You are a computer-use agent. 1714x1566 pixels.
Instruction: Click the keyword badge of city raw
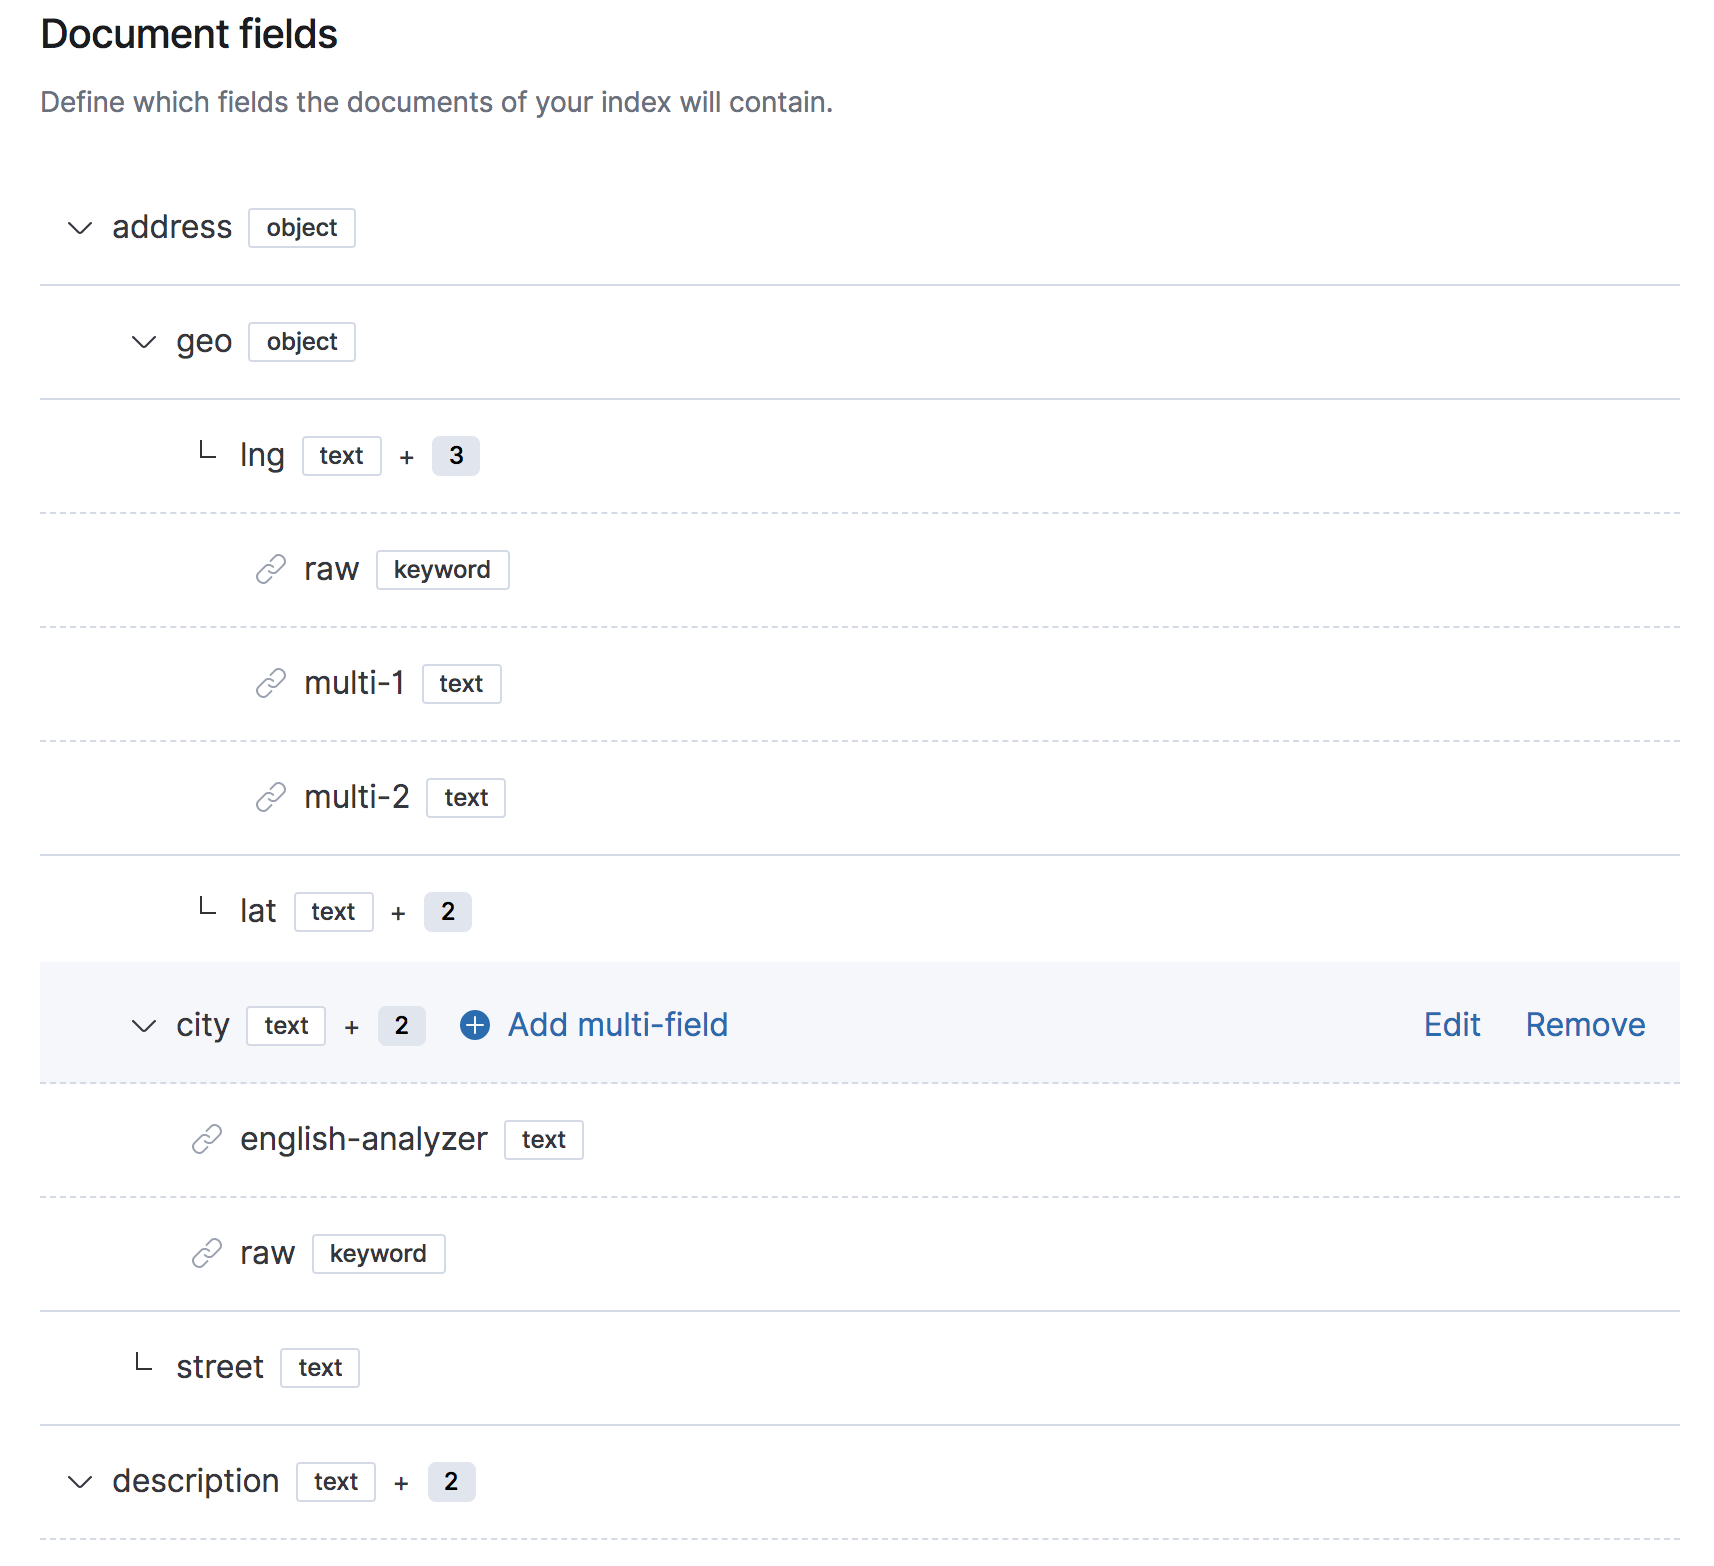pyautogui.click(x=379, y=1254)
